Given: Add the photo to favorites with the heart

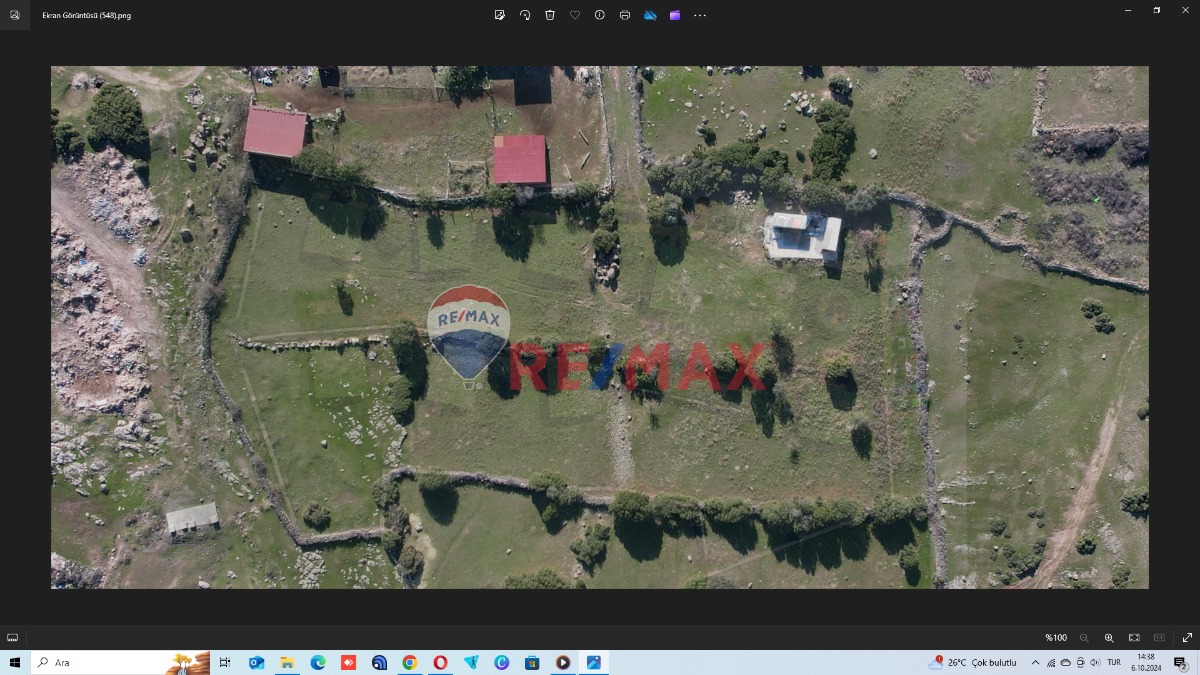Looking at the screenshot, I should coord(575,15).
